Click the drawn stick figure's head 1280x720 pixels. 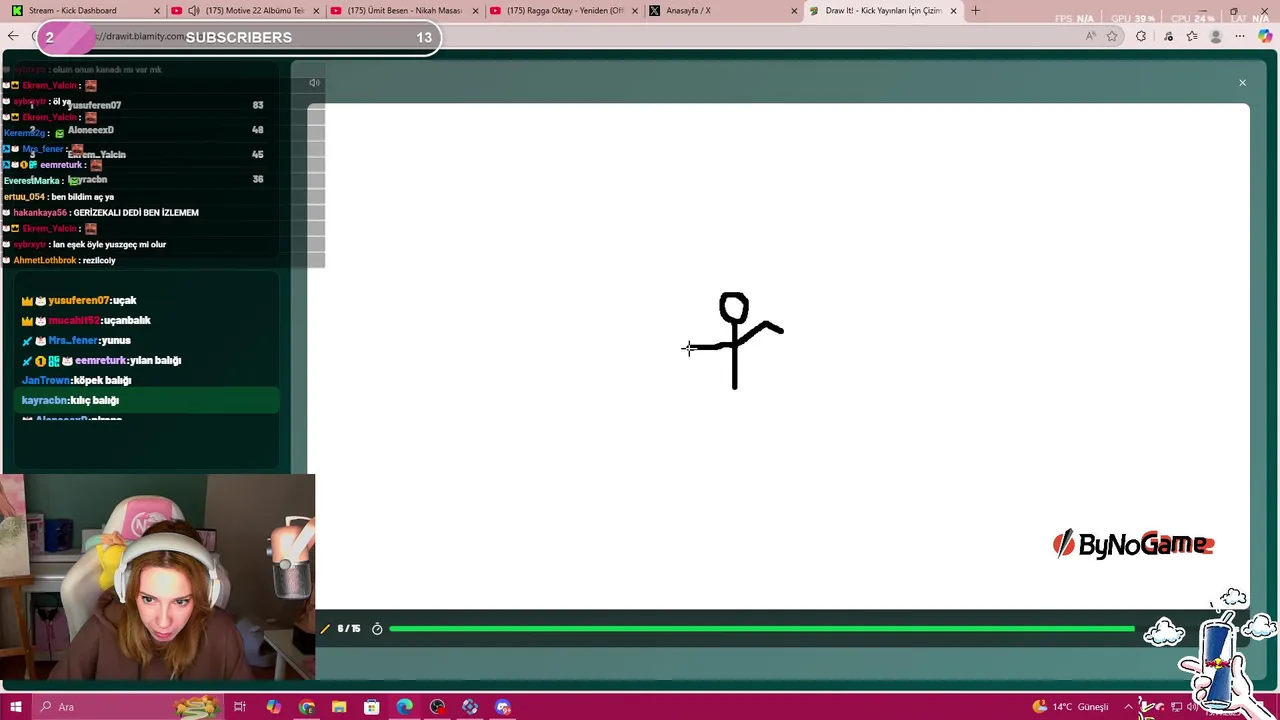tap(734, 308)
